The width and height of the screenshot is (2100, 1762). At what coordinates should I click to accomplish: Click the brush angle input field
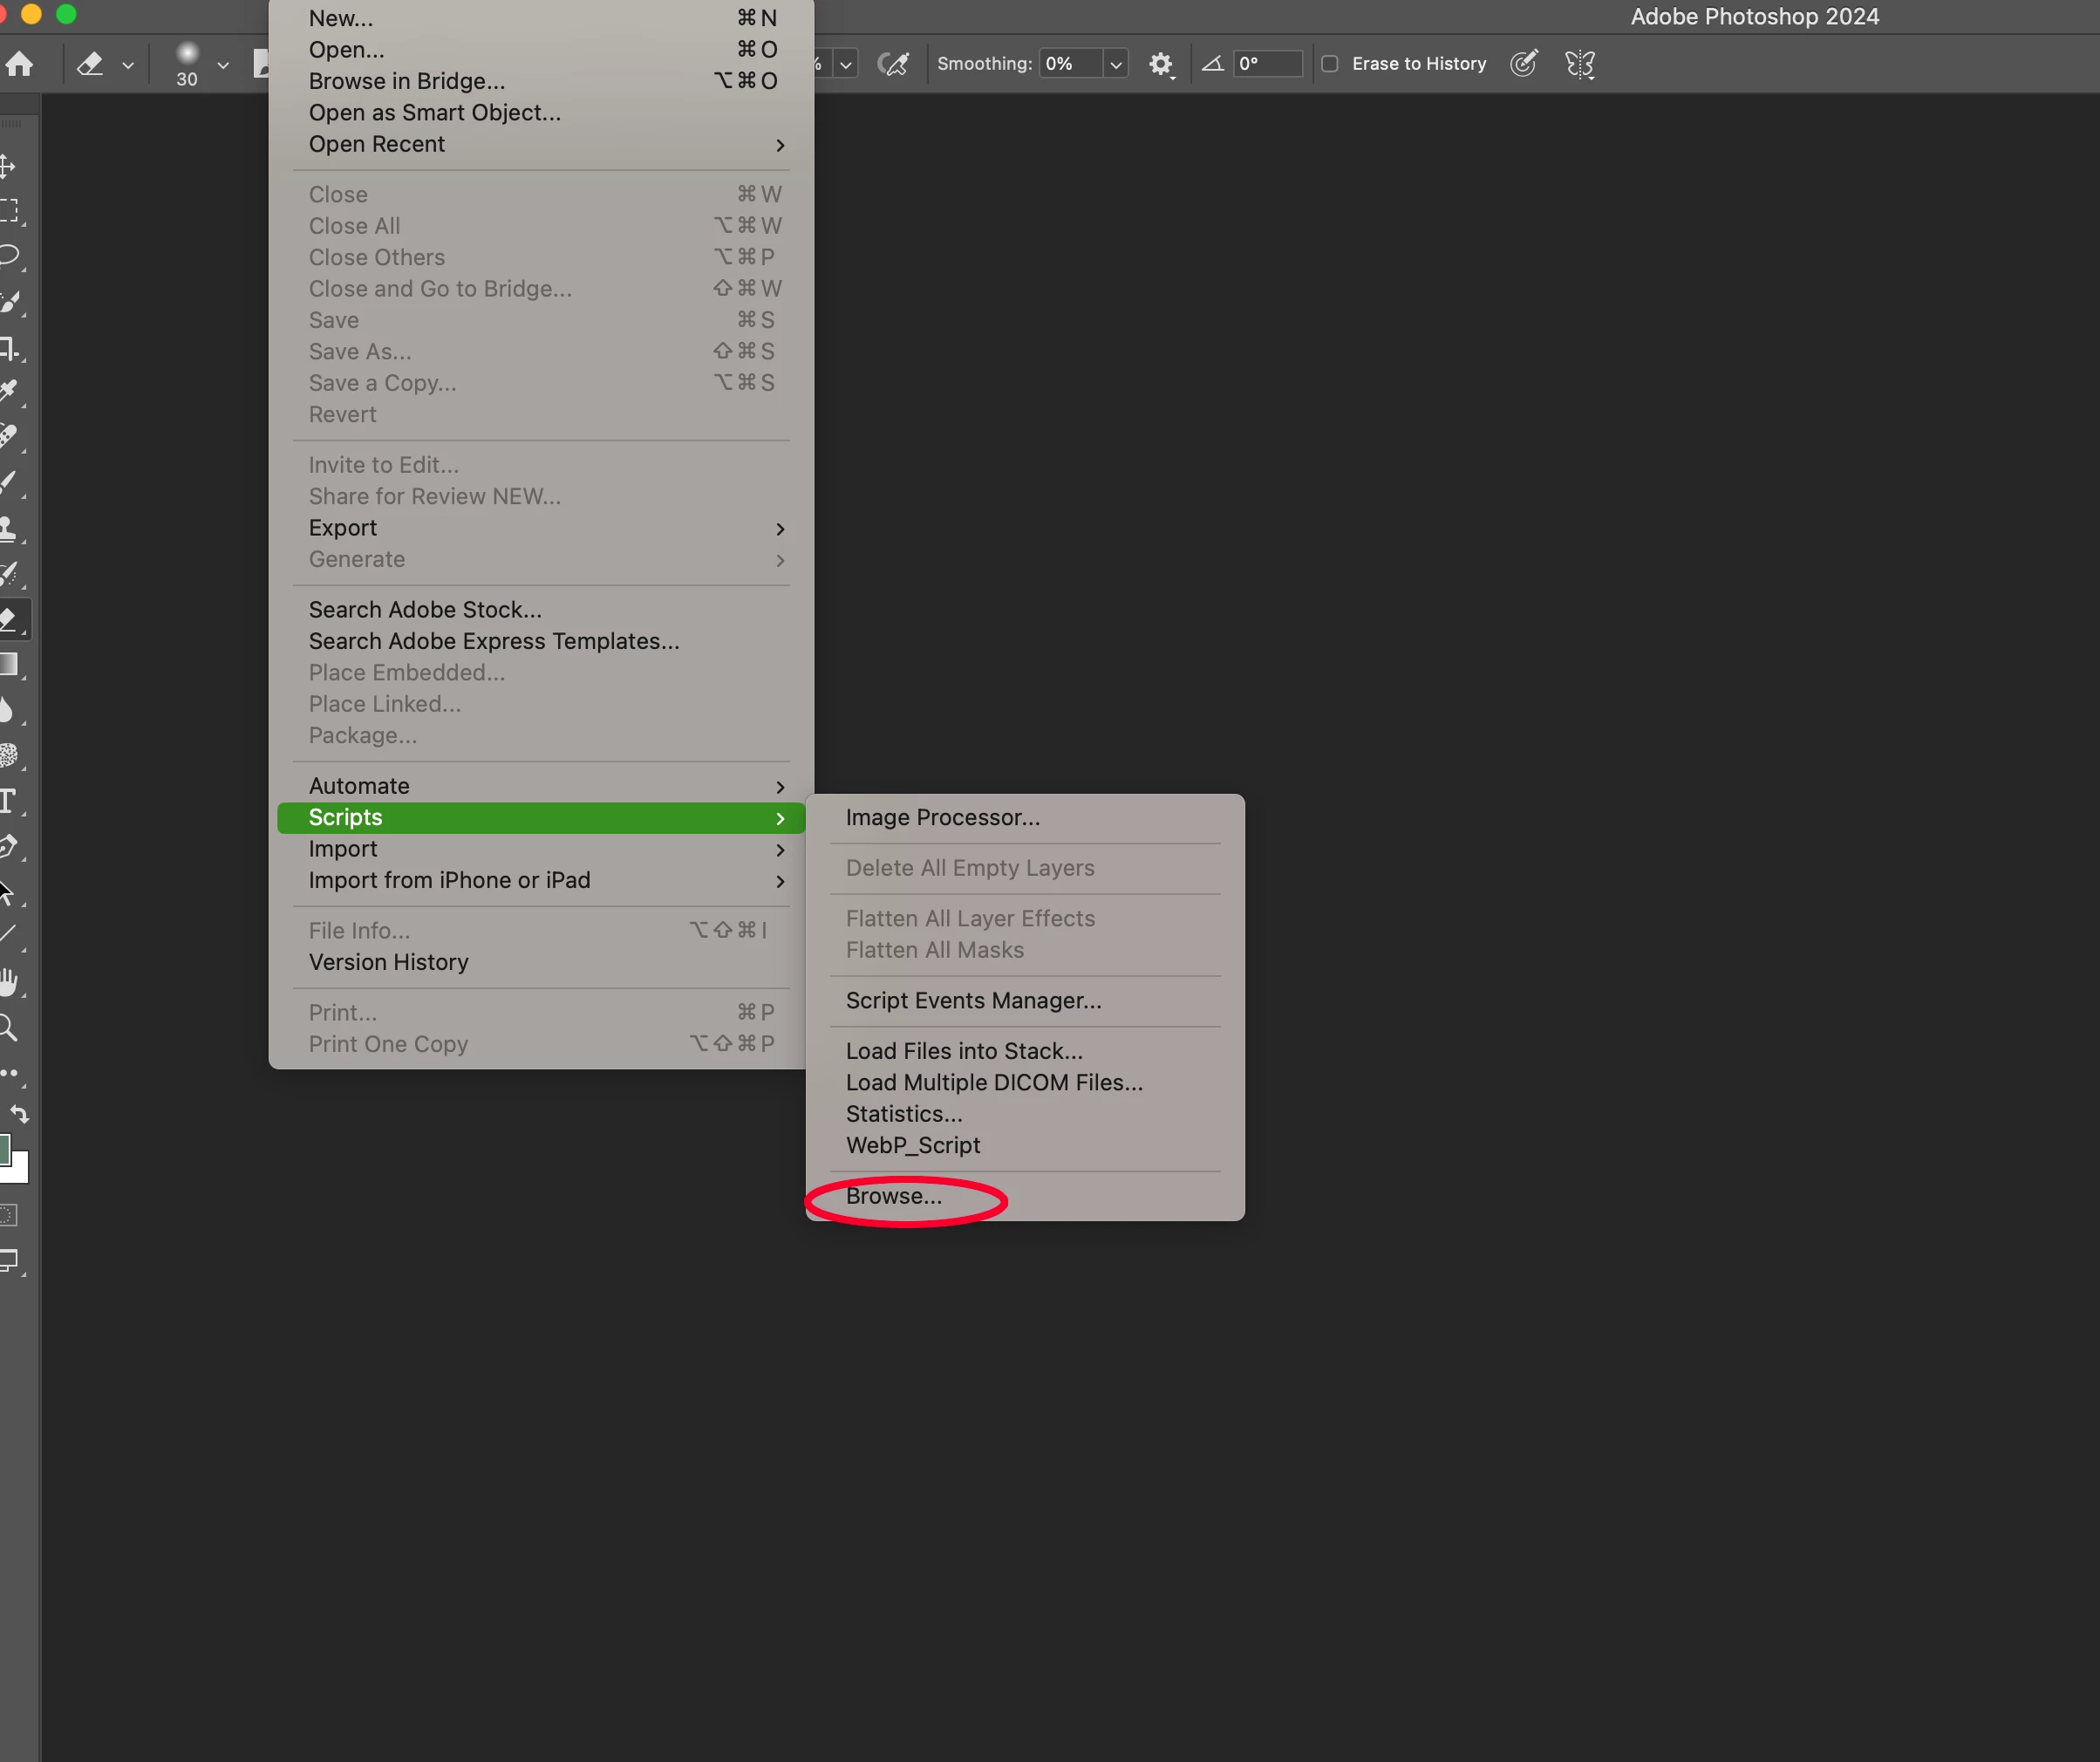pos(1267,64)
